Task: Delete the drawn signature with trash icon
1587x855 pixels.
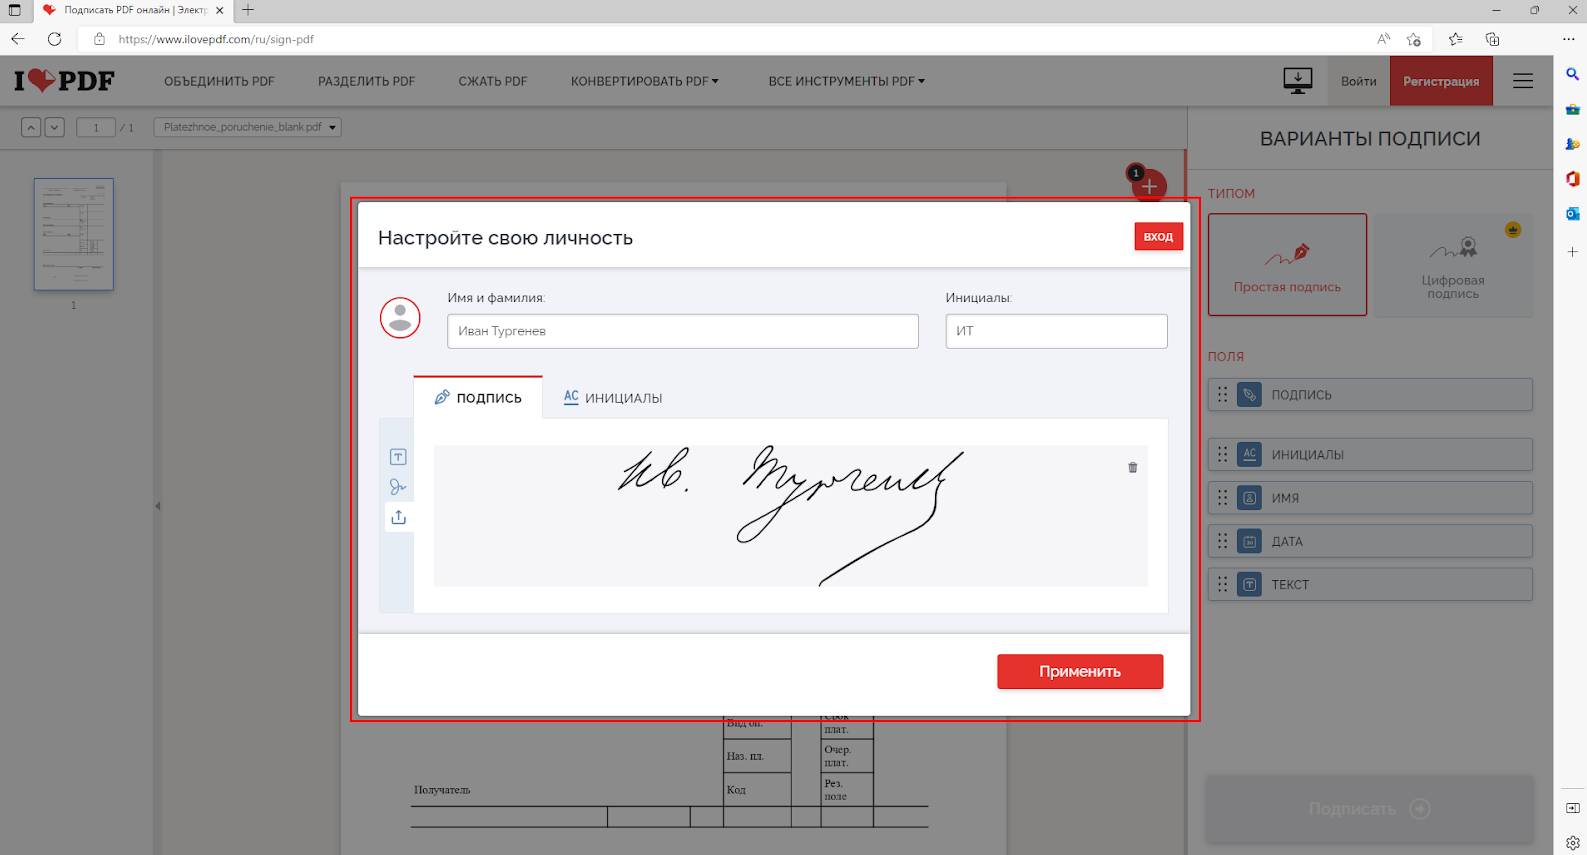Action: pos(1133,467)
